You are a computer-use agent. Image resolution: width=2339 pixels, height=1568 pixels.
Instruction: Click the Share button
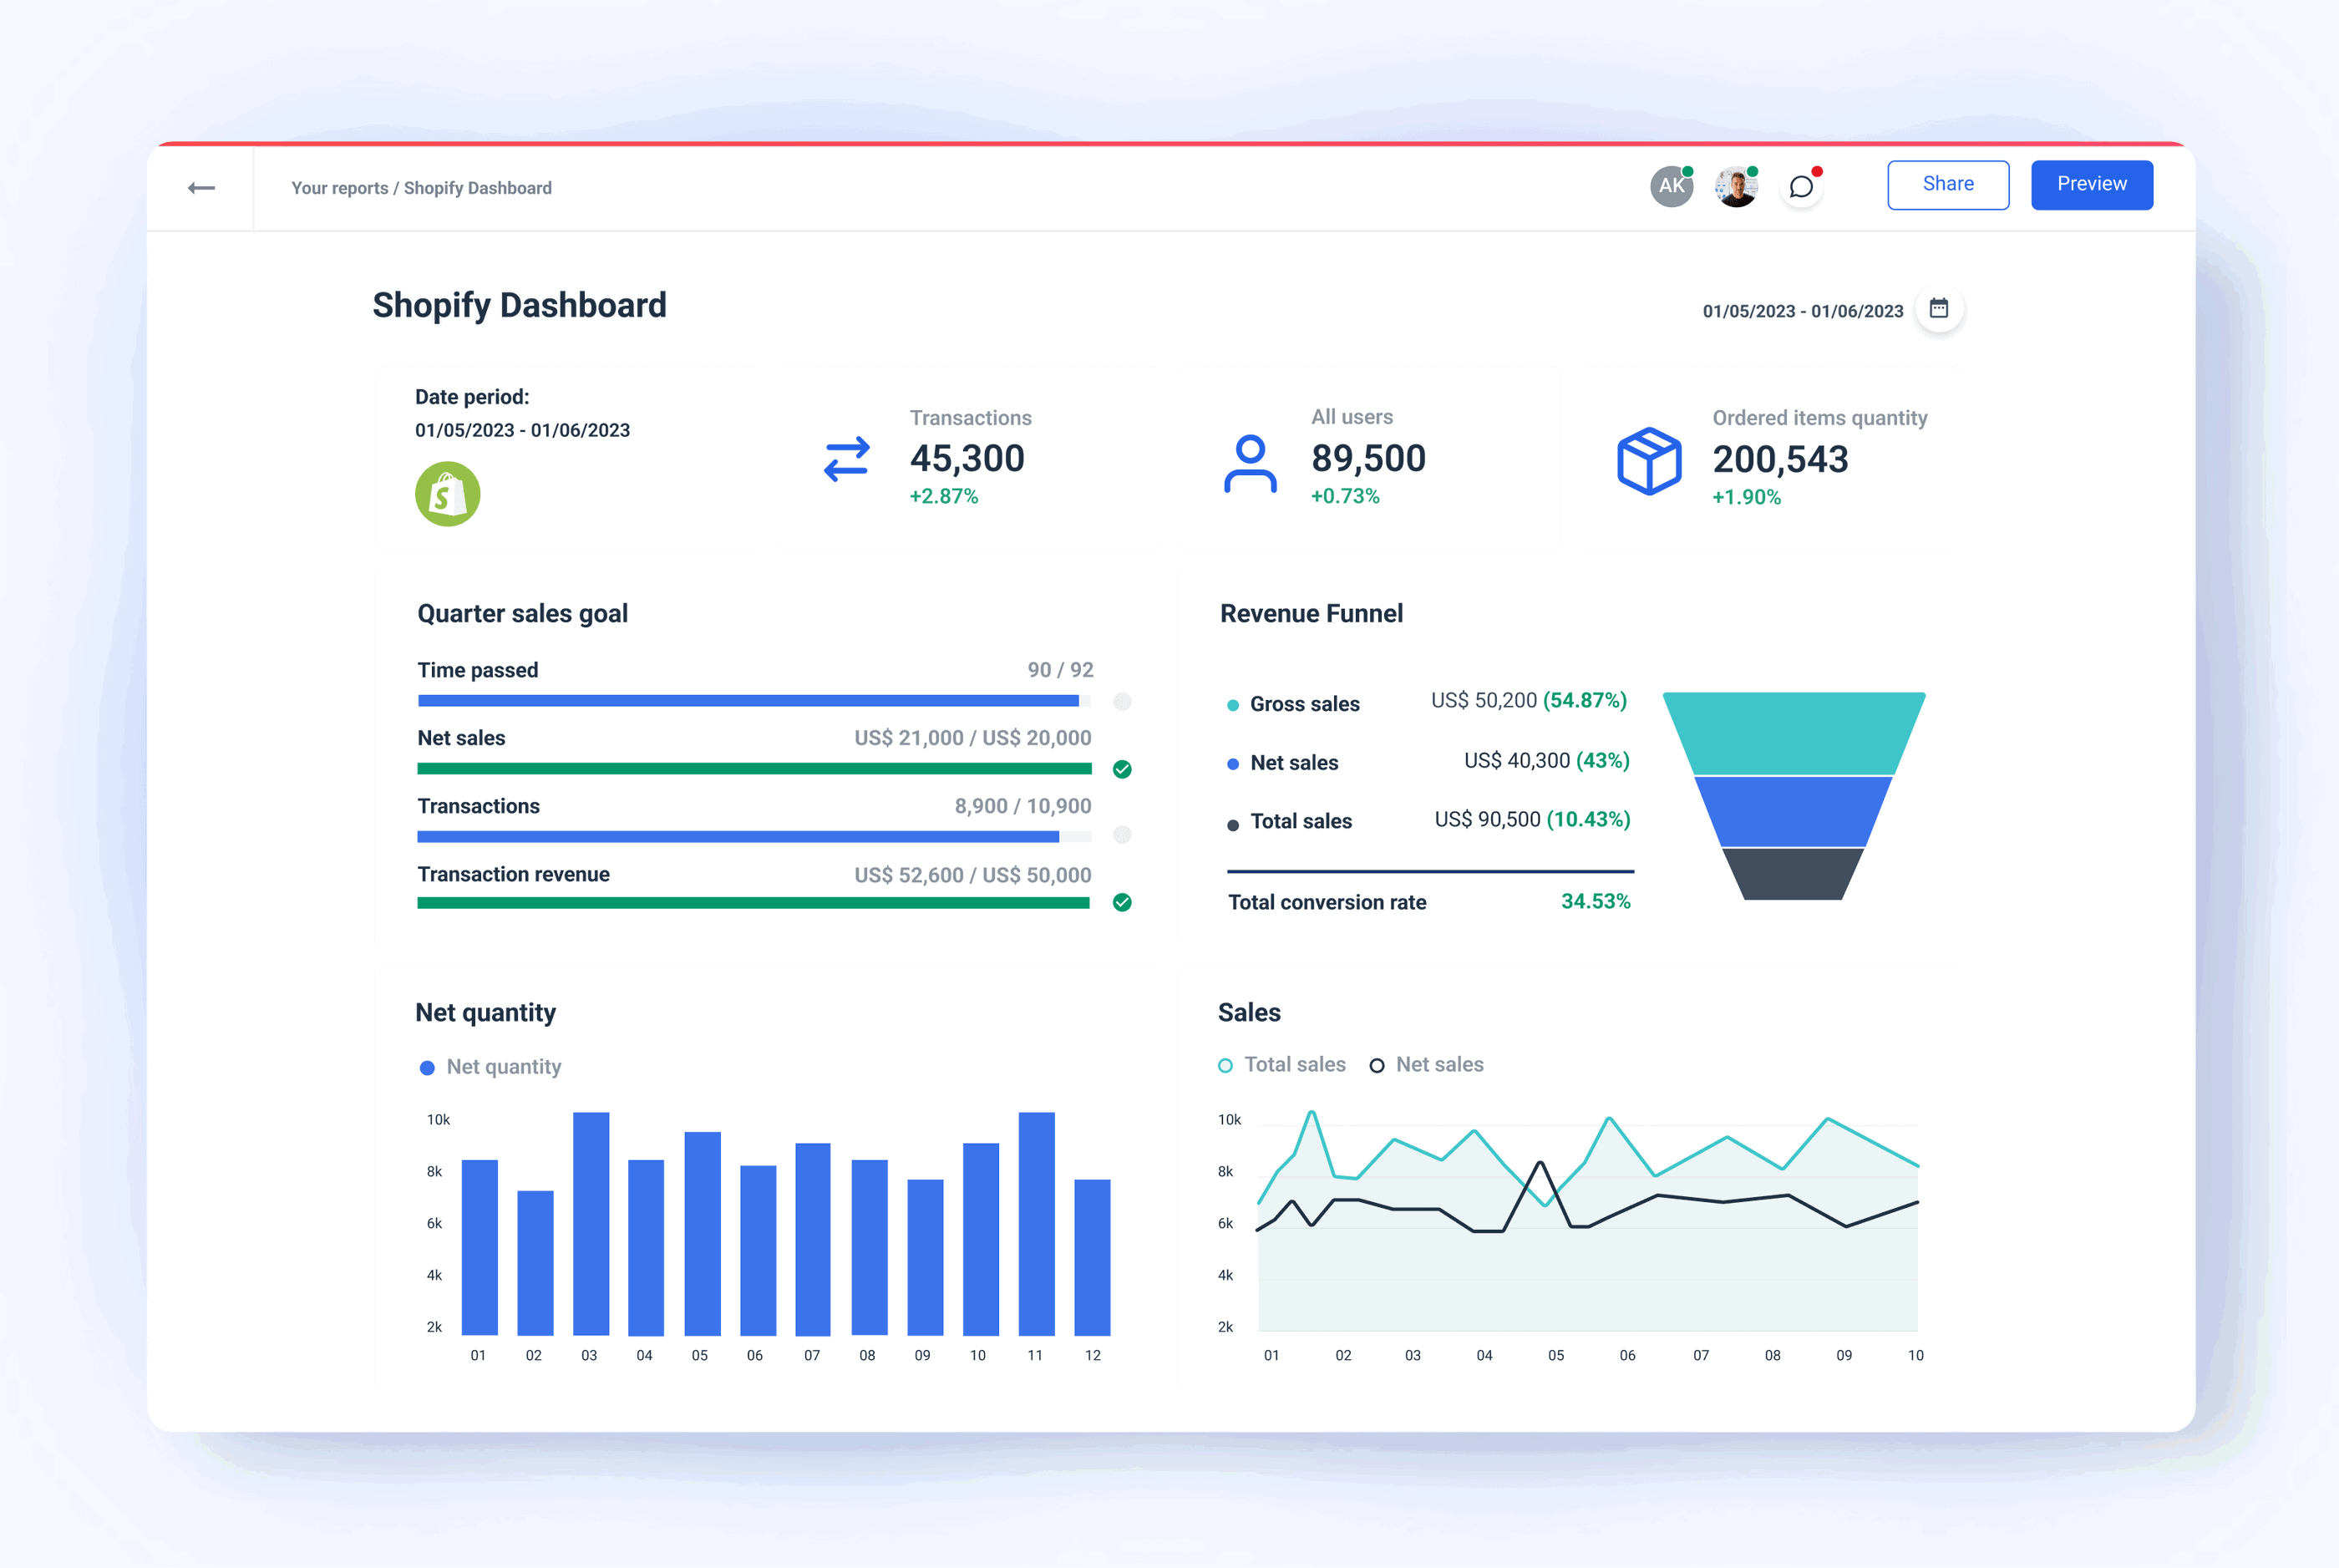1947,184
